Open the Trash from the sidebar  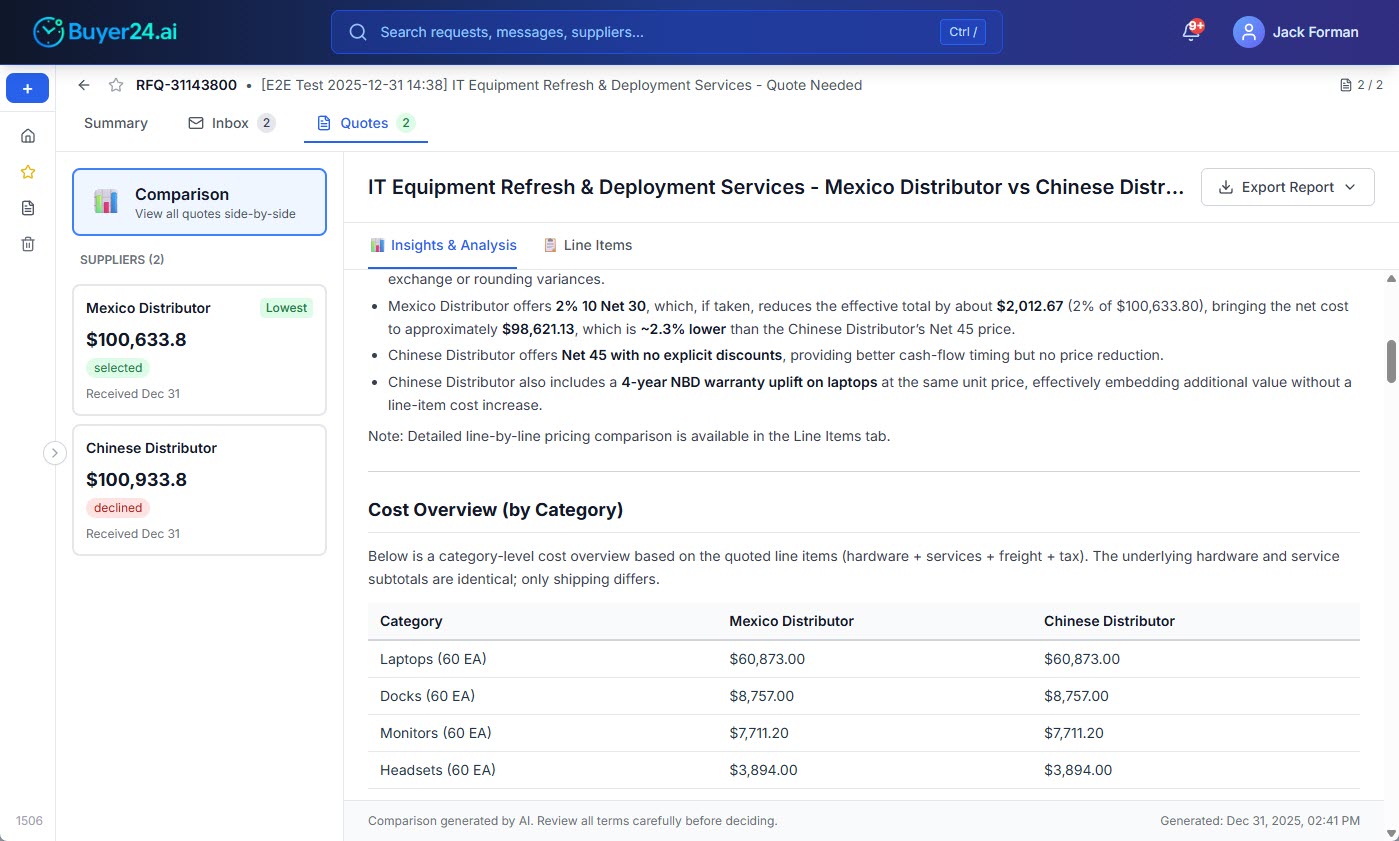27,243
